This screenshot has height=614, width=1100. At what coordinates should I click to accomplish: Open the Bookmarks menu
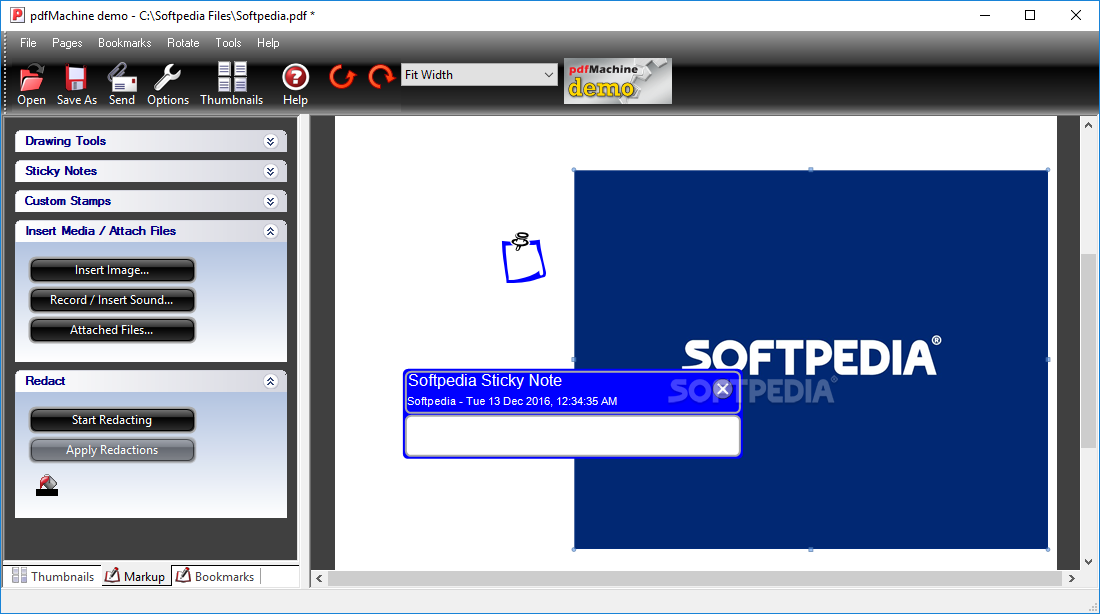tap(125, 43)
